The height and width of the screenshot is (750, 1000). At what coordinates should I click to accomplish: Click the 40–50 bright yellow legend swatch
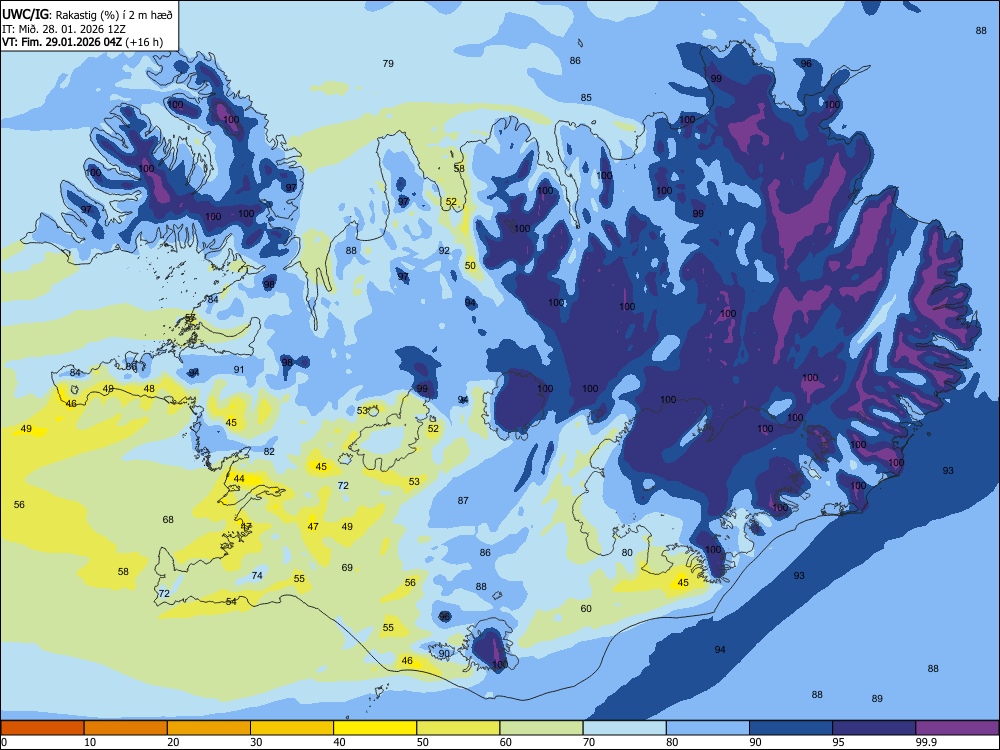(375, 728)
